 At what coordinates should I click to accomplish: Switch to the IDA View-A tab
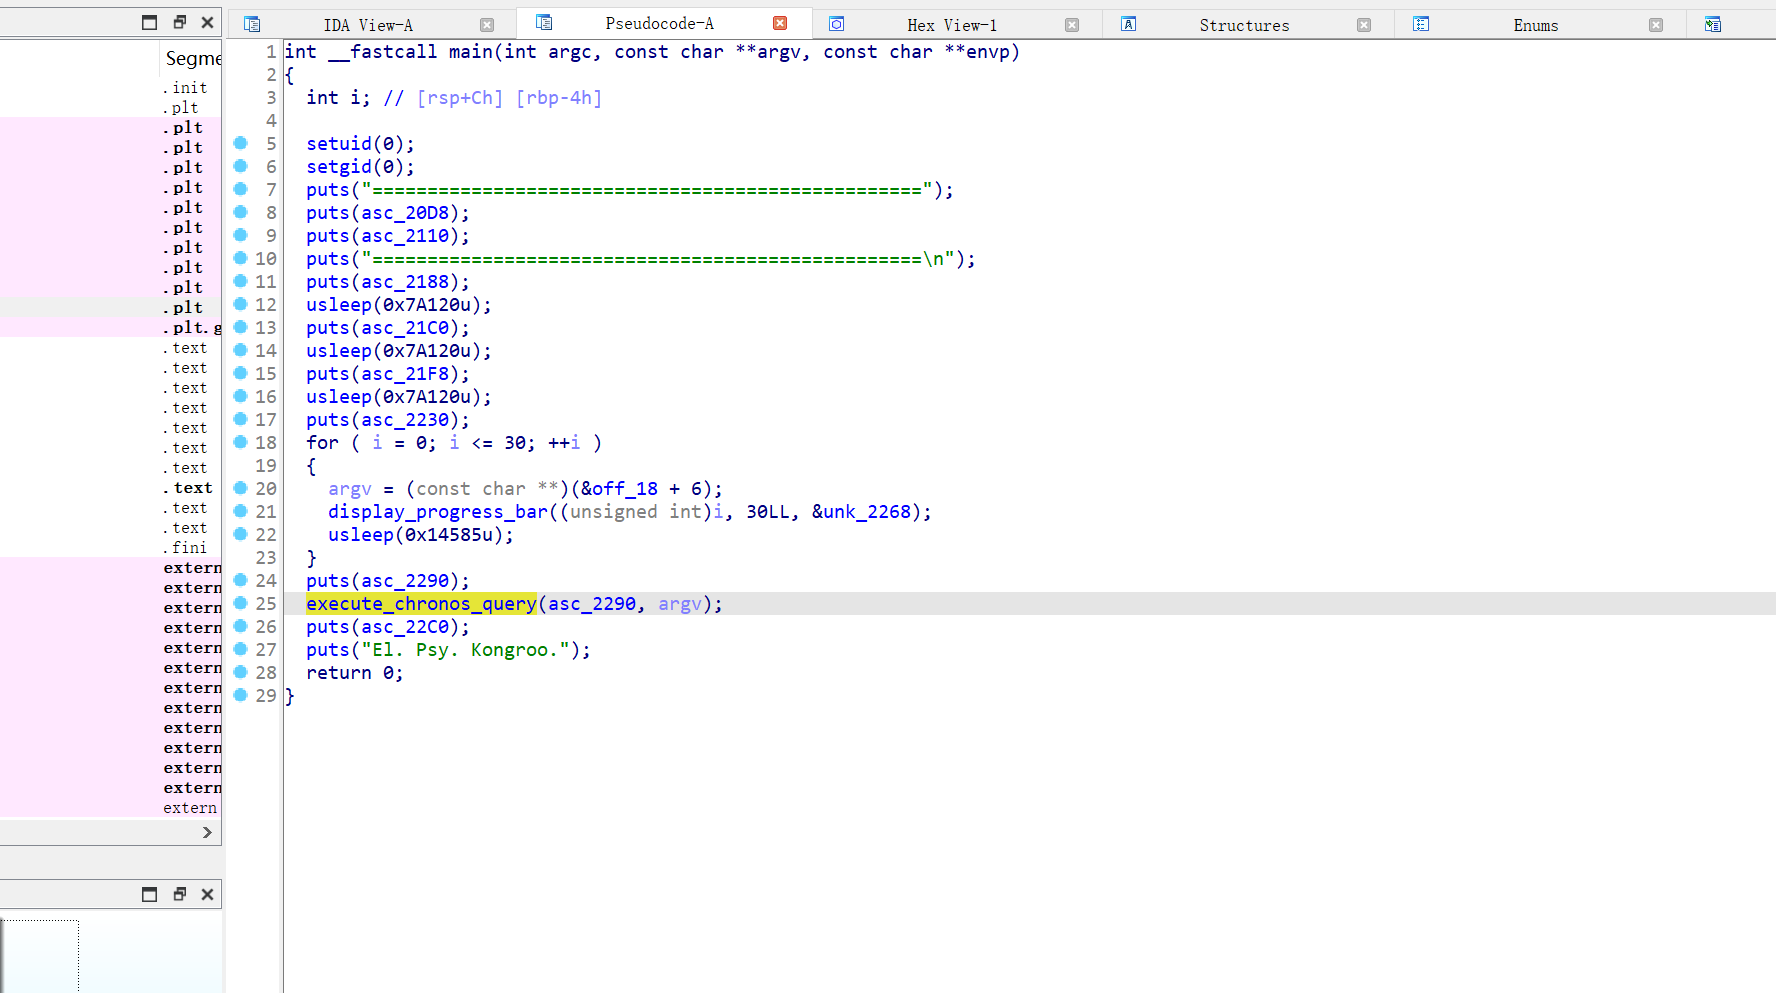point(367,25)
